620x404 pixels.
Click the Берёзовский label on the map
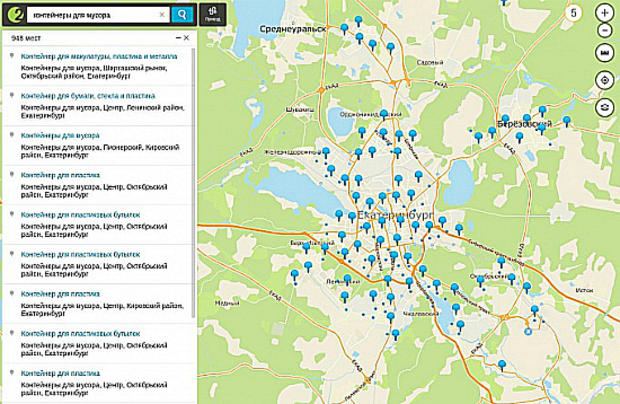pos(524,124)
